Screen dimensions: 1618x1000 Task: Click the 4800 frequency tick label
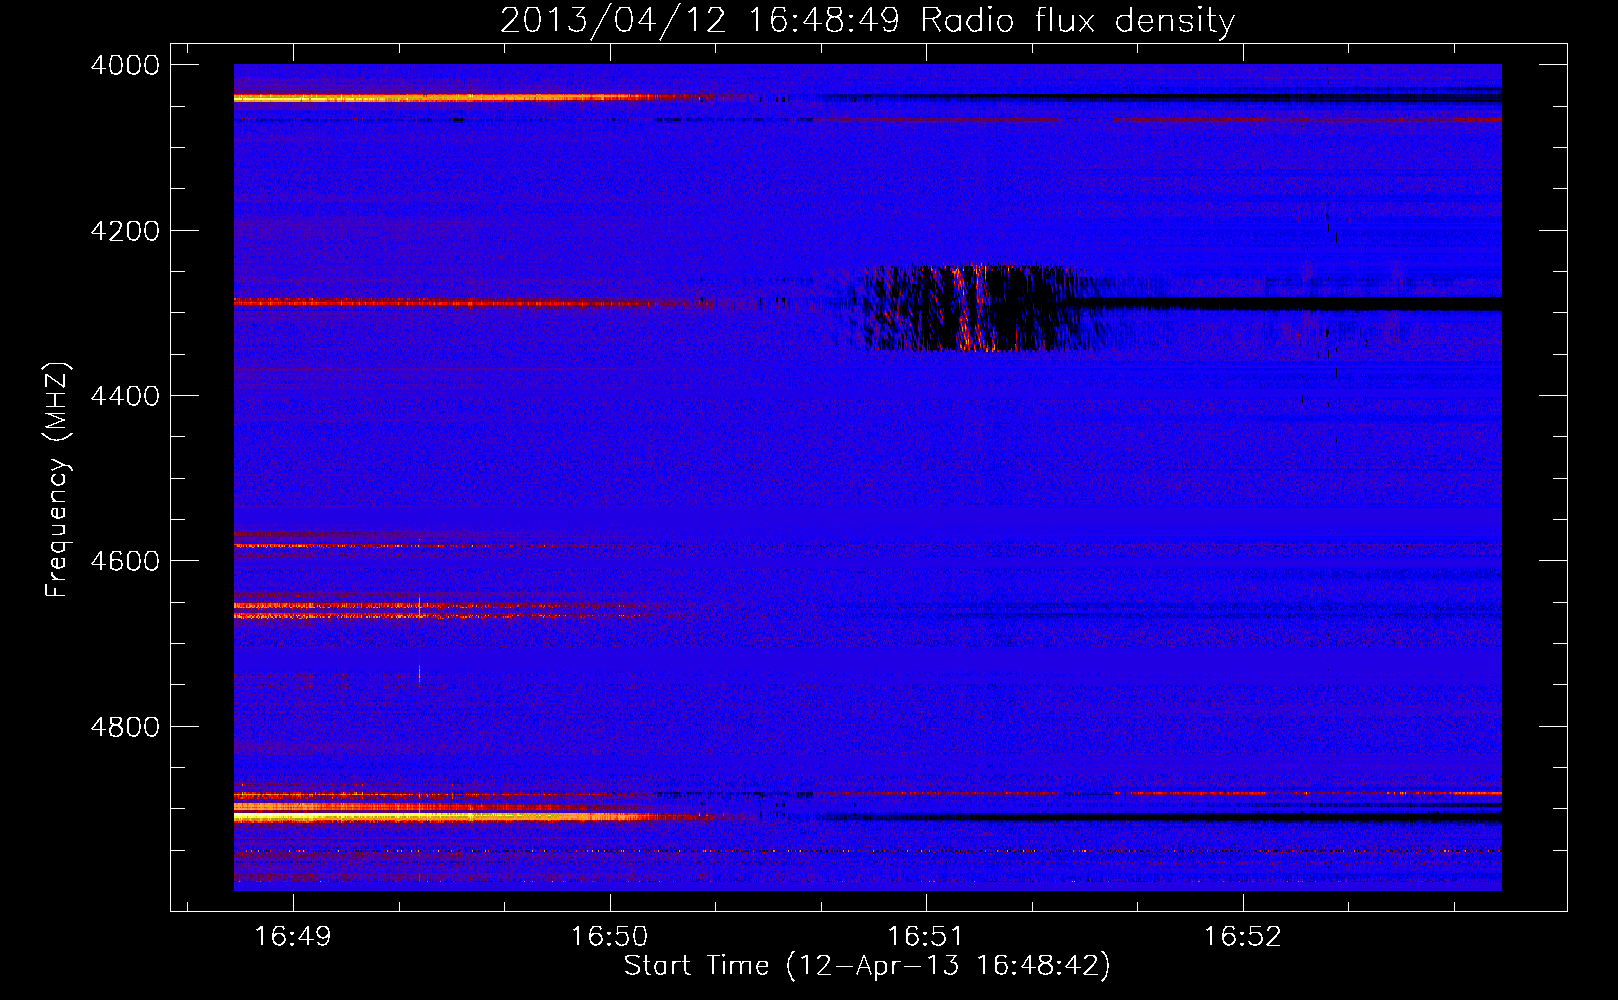pyautogui.click(x=125, y=727)
